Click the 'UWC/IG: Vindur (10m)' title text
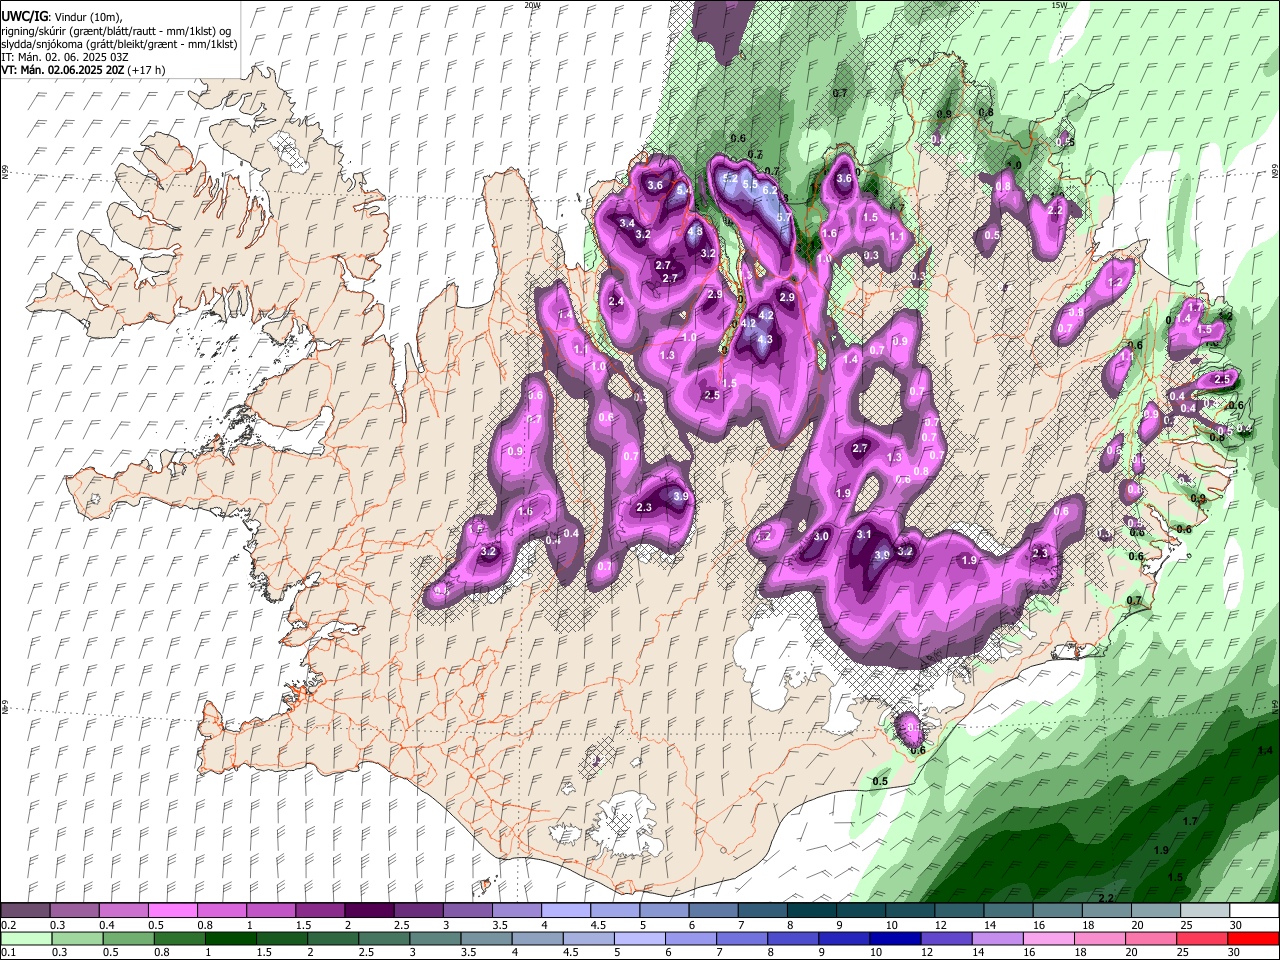Viewport: 1280px width, 960px height. point(62,16)
